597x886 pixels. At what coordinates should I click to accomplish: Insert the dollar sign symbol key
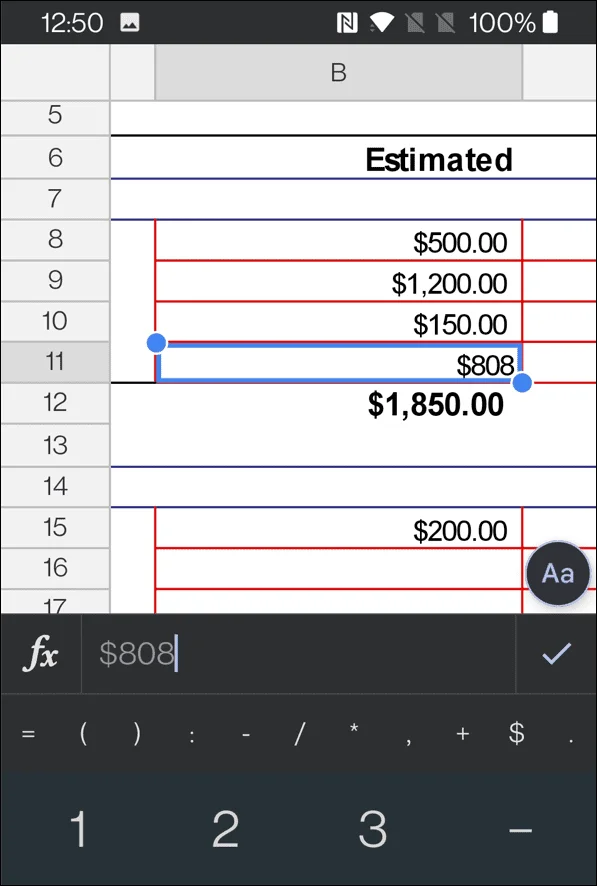click(x=516, y=733)
